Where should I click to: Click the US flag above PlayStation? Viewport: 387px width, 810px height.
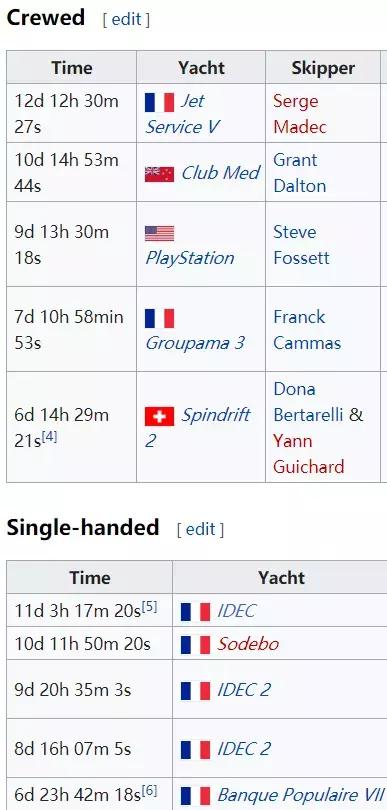[159, 233]
